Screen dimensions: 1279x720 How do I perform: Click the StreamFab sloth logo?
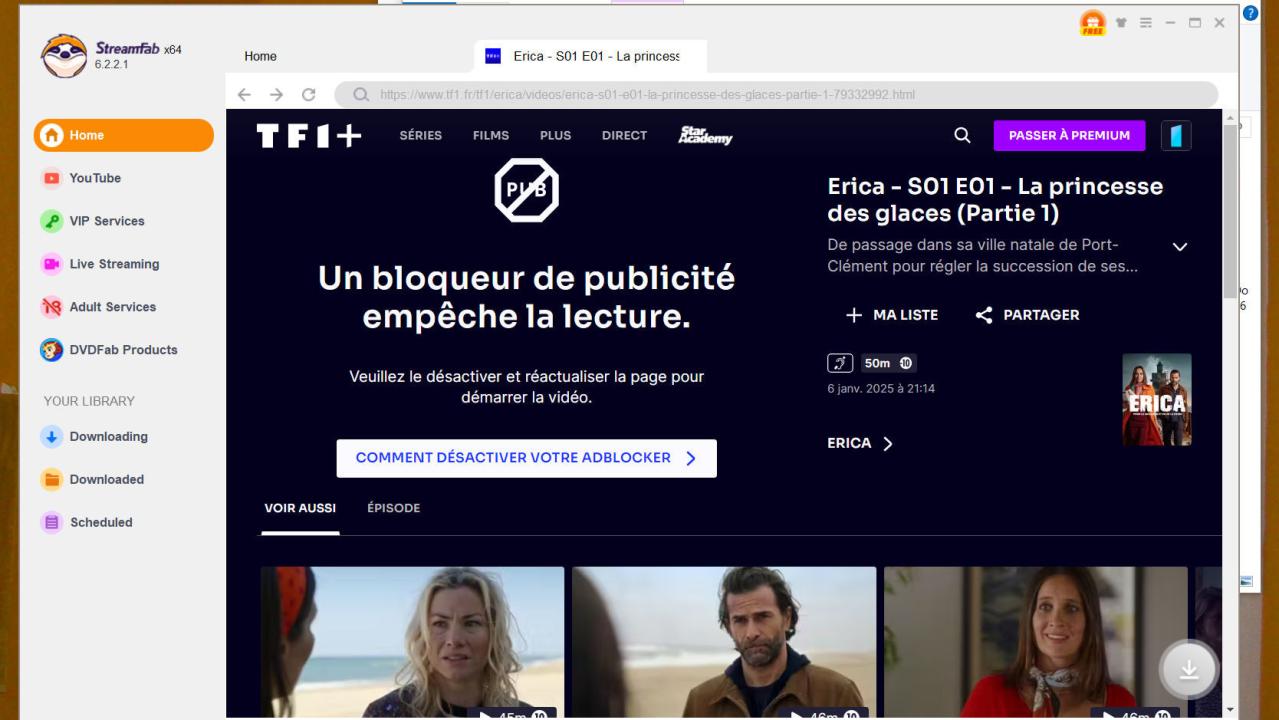coord(64,56)
